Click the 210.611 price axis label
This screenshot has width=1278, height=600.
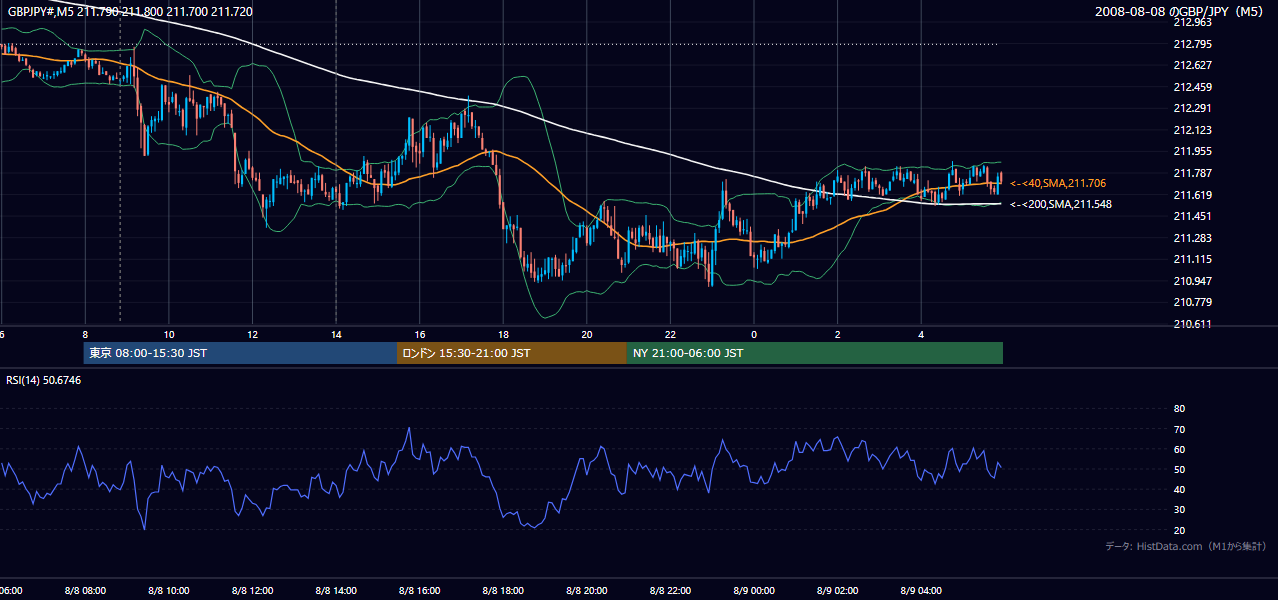1192,324
